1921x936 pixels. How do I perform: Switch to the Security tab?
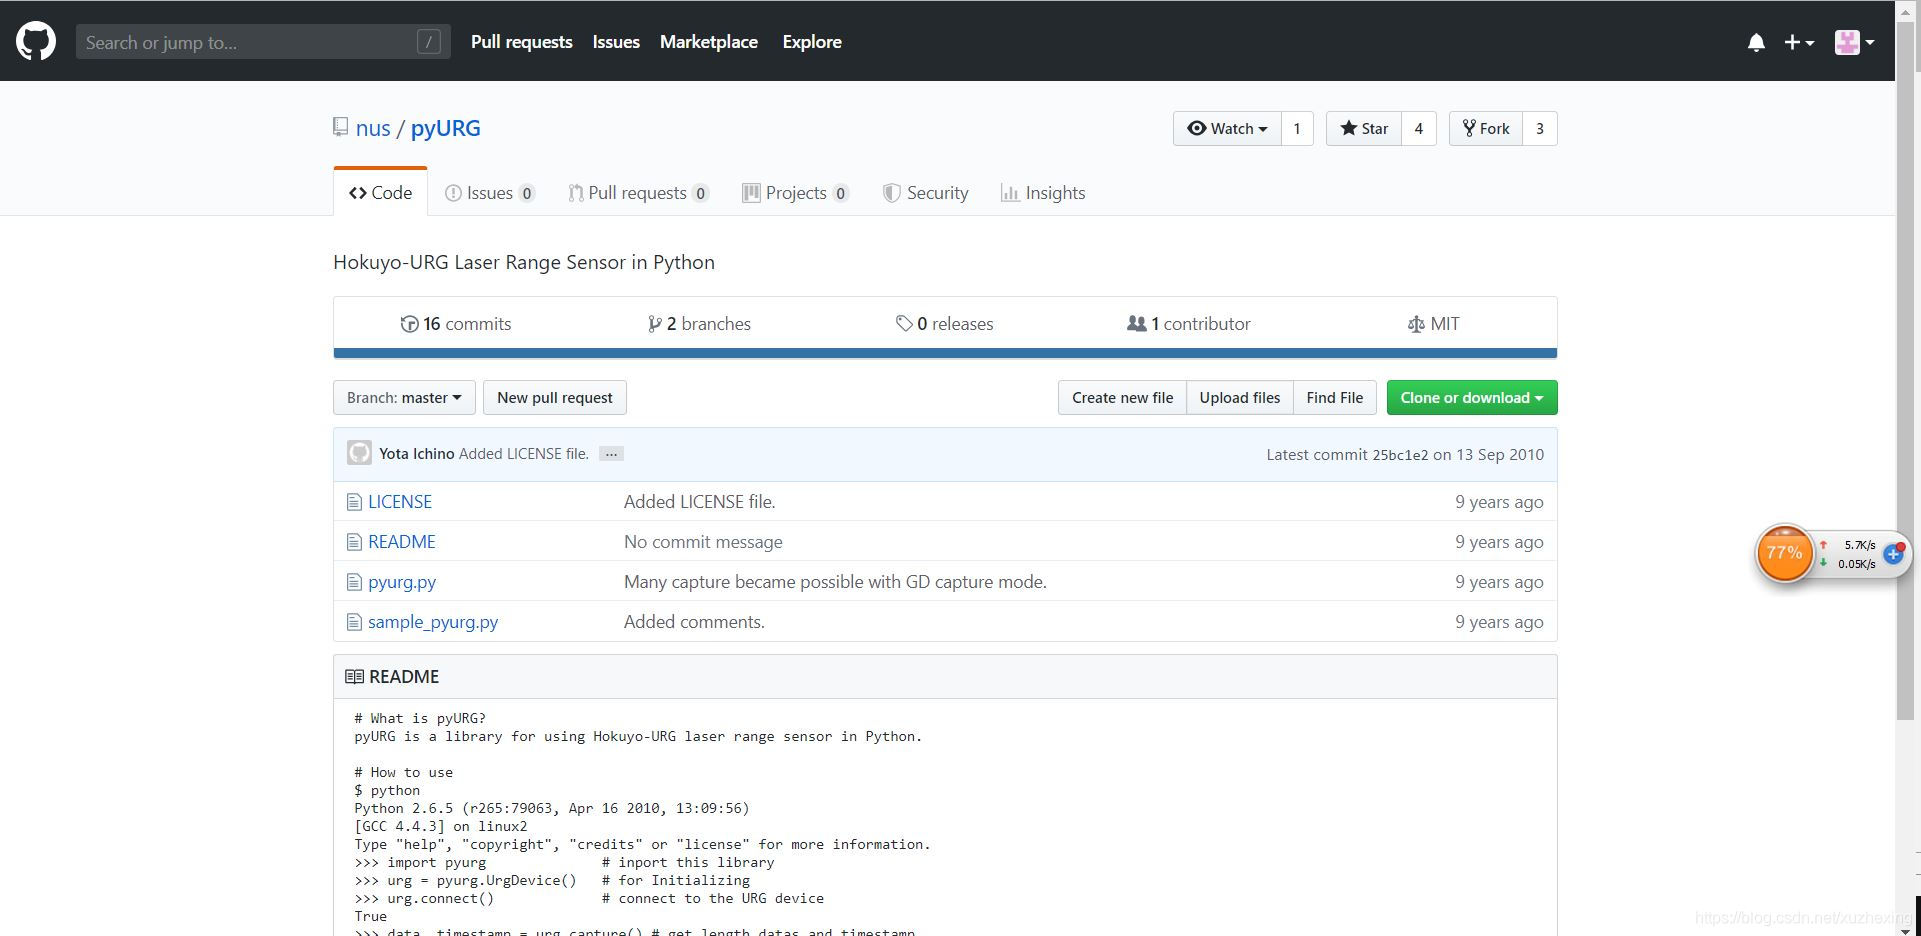925,193
